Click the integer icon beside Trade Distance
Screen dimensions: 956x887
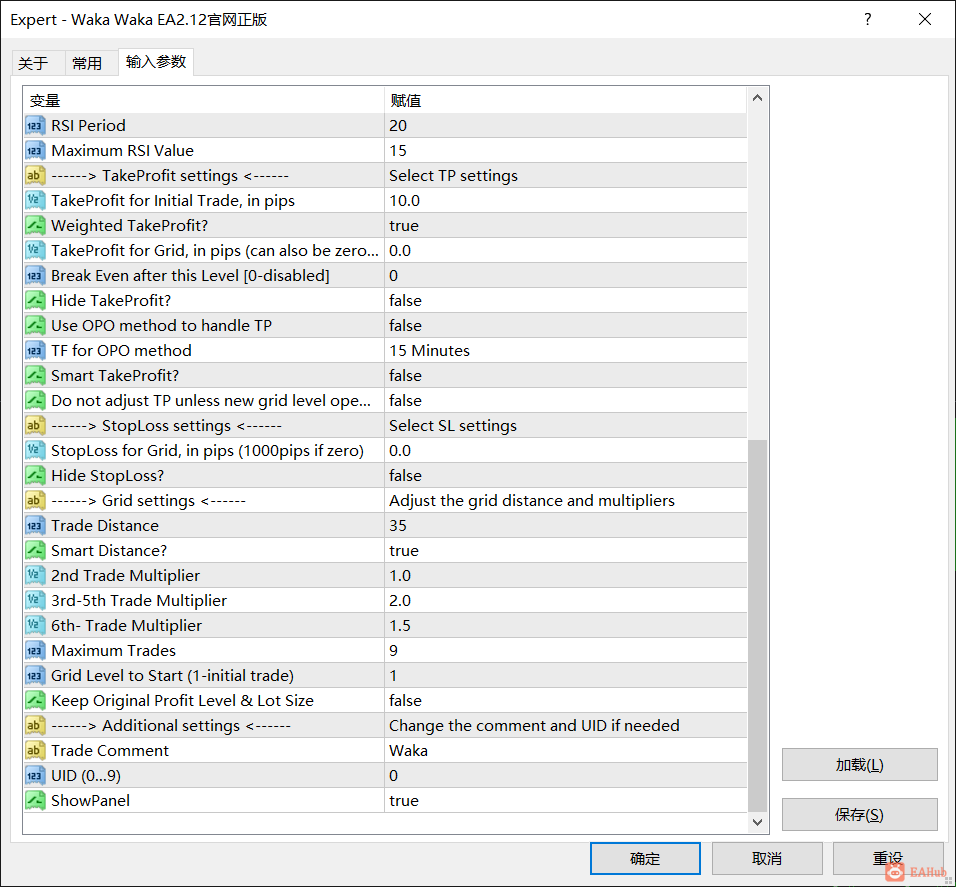[x=35, y=525]
